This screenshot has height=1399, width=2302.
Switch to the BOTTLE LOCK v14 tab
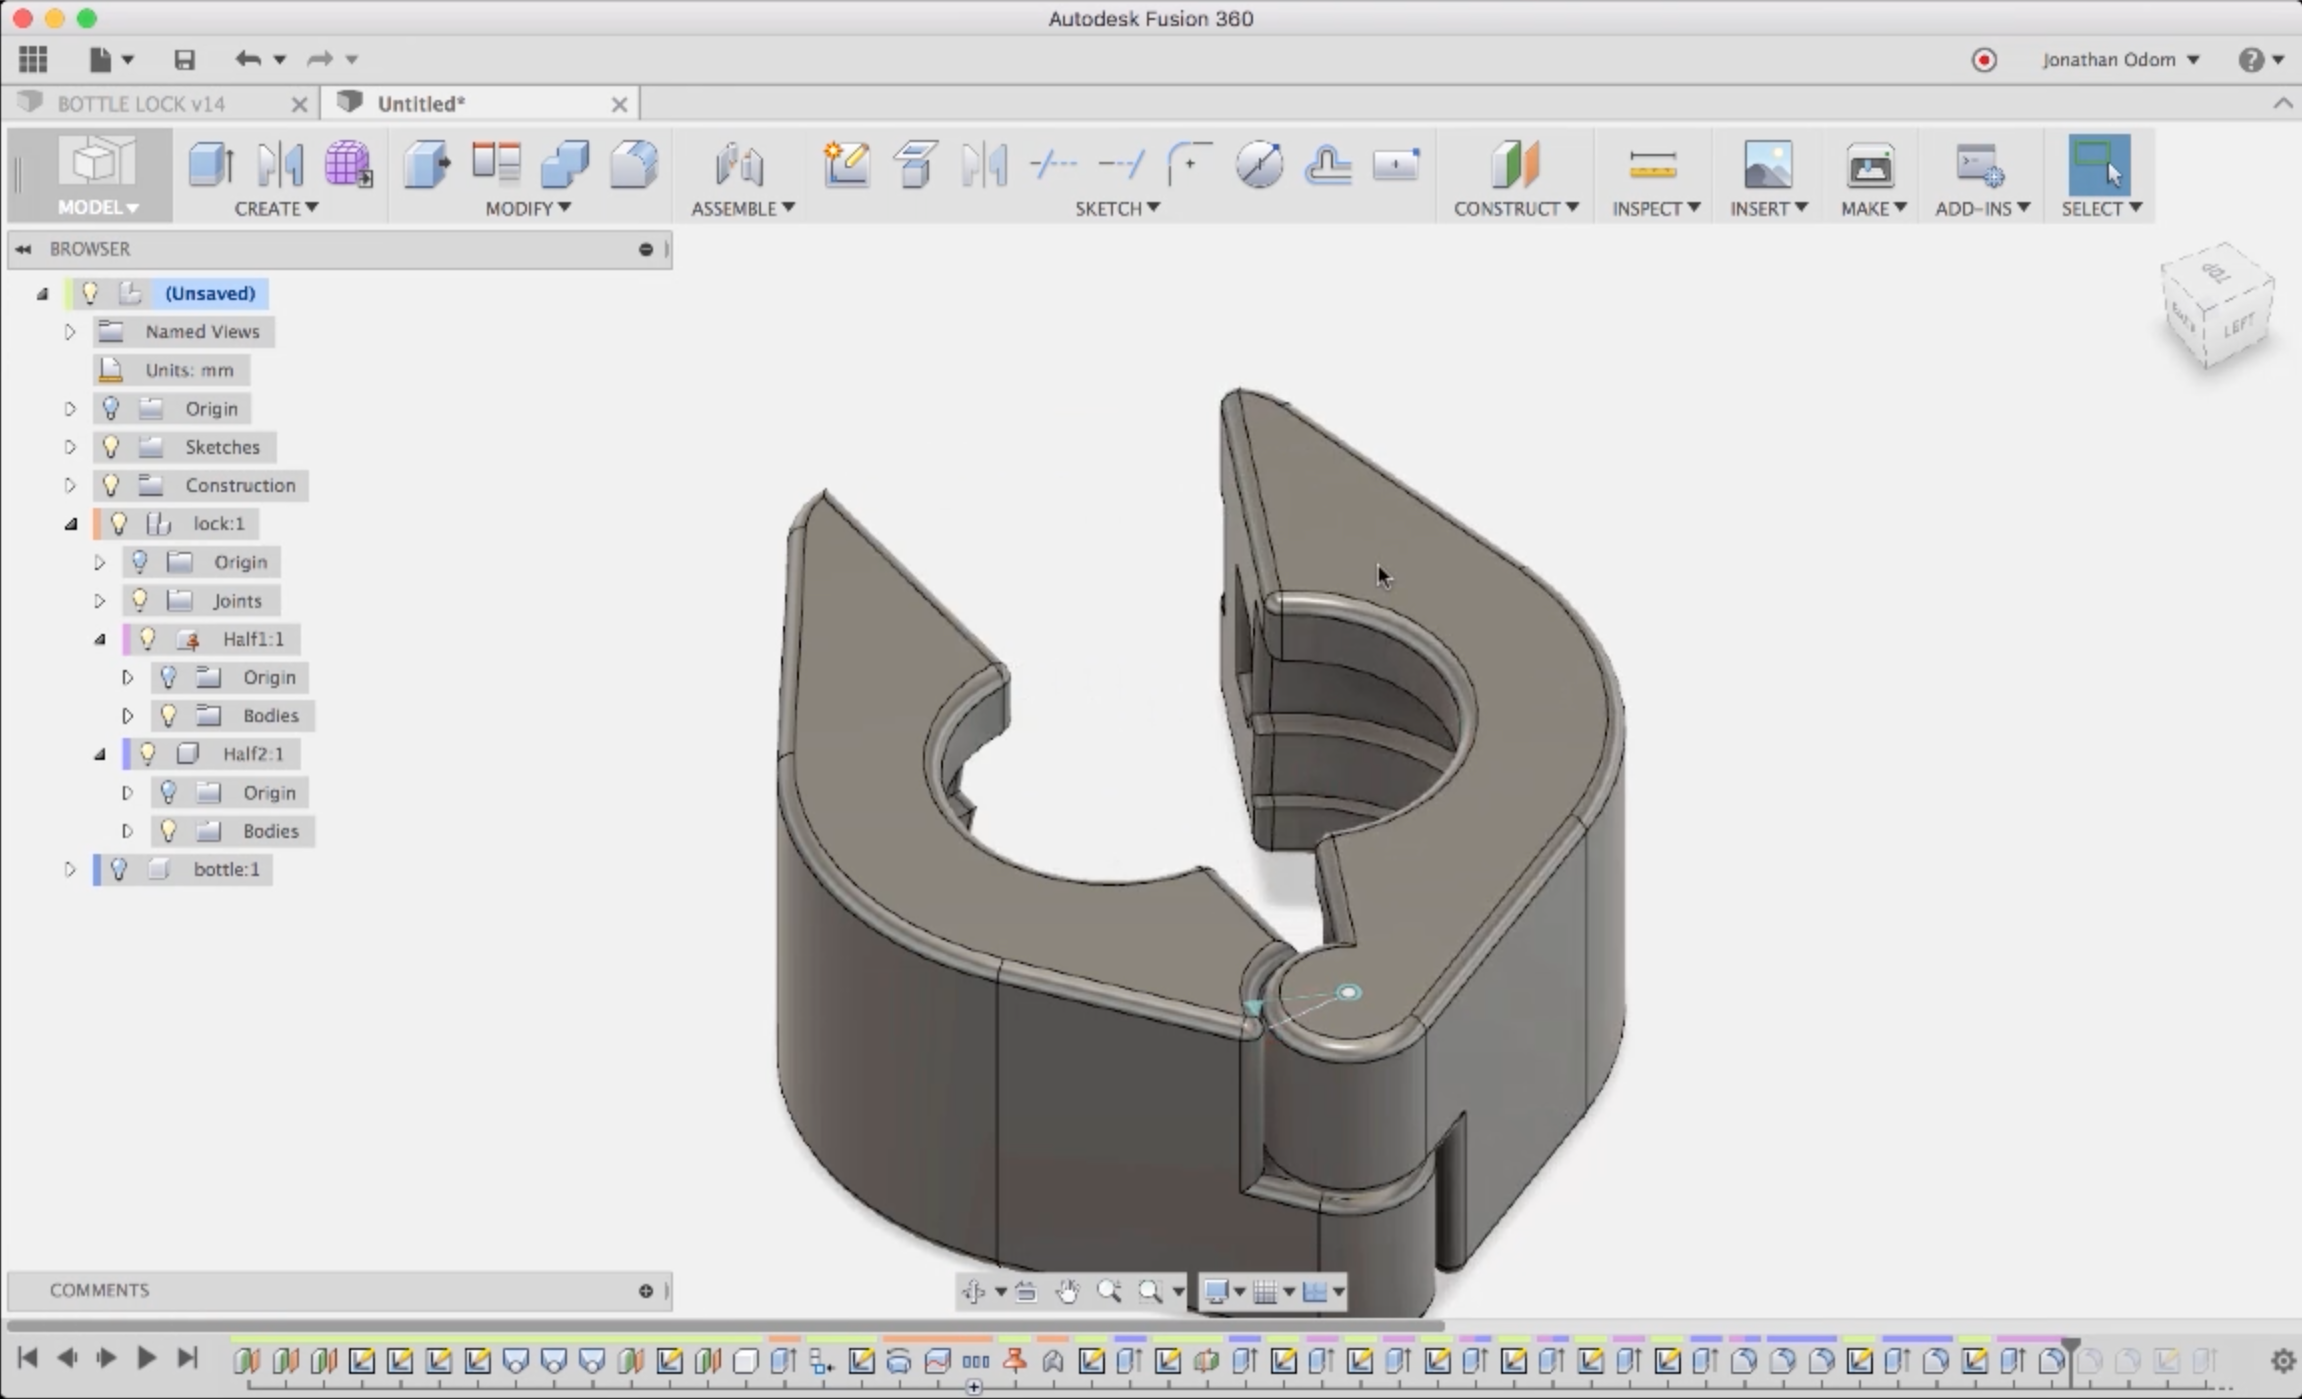[x=141, y=104]
